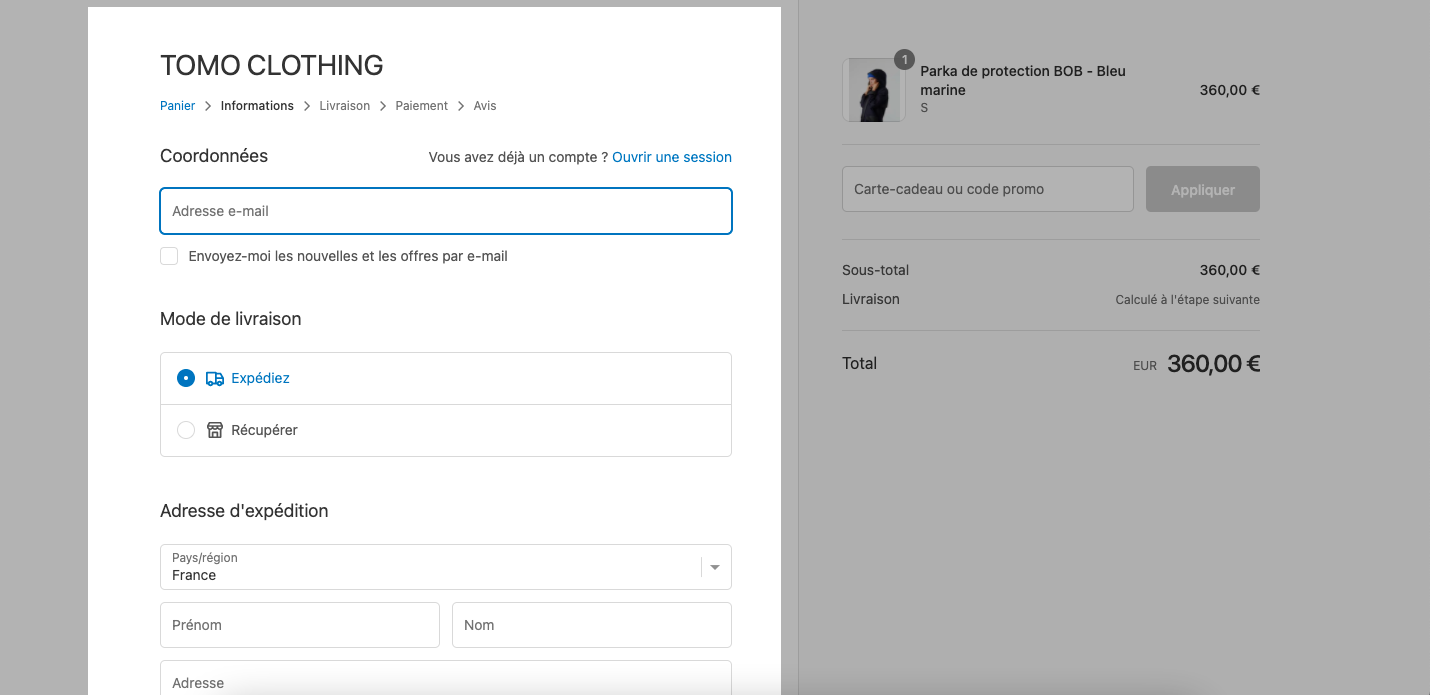1430x695 pixels.
Task: Click the Prénom first name field
Action: point(300,625)
